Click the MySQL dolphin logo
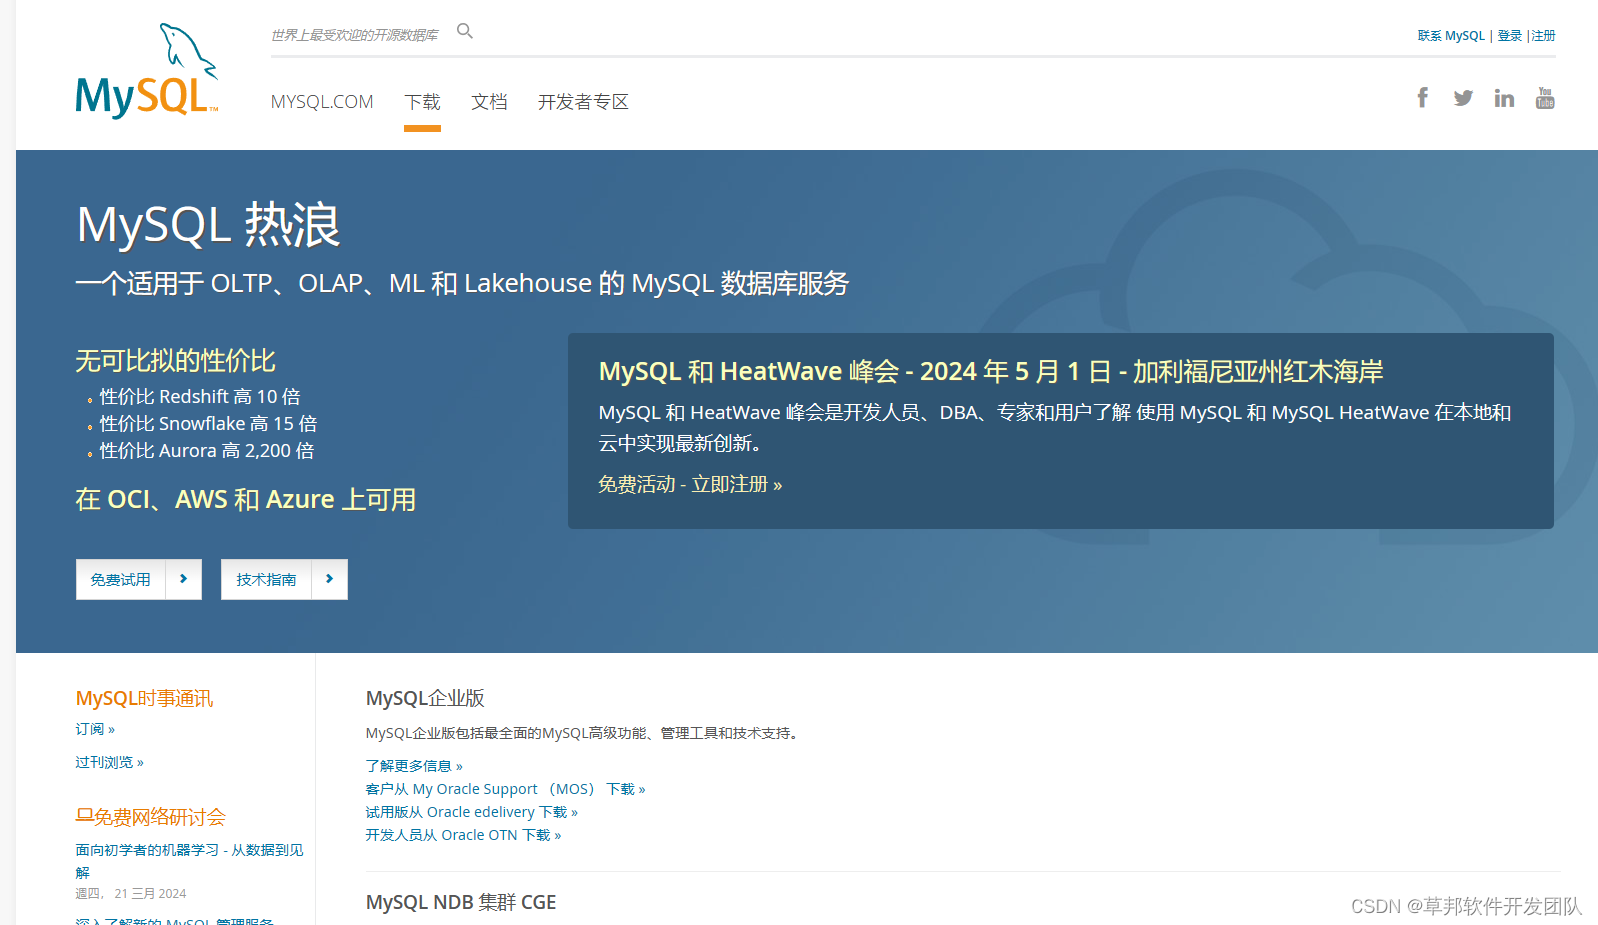Viewport: 1598px width, 925px height. click(147, 72)
